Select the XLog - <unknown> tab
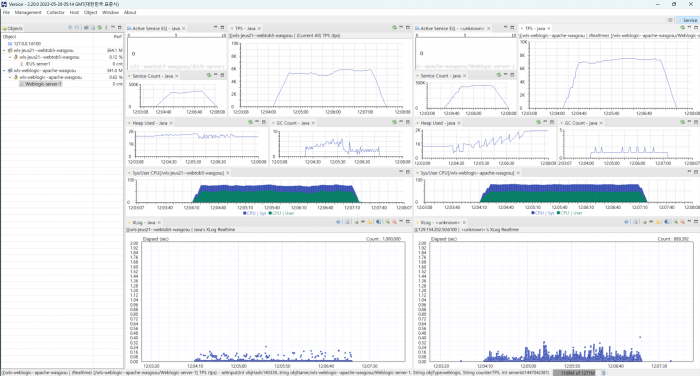Image resolution: width=700 pixels, height=376 pixels. (440, 222)
